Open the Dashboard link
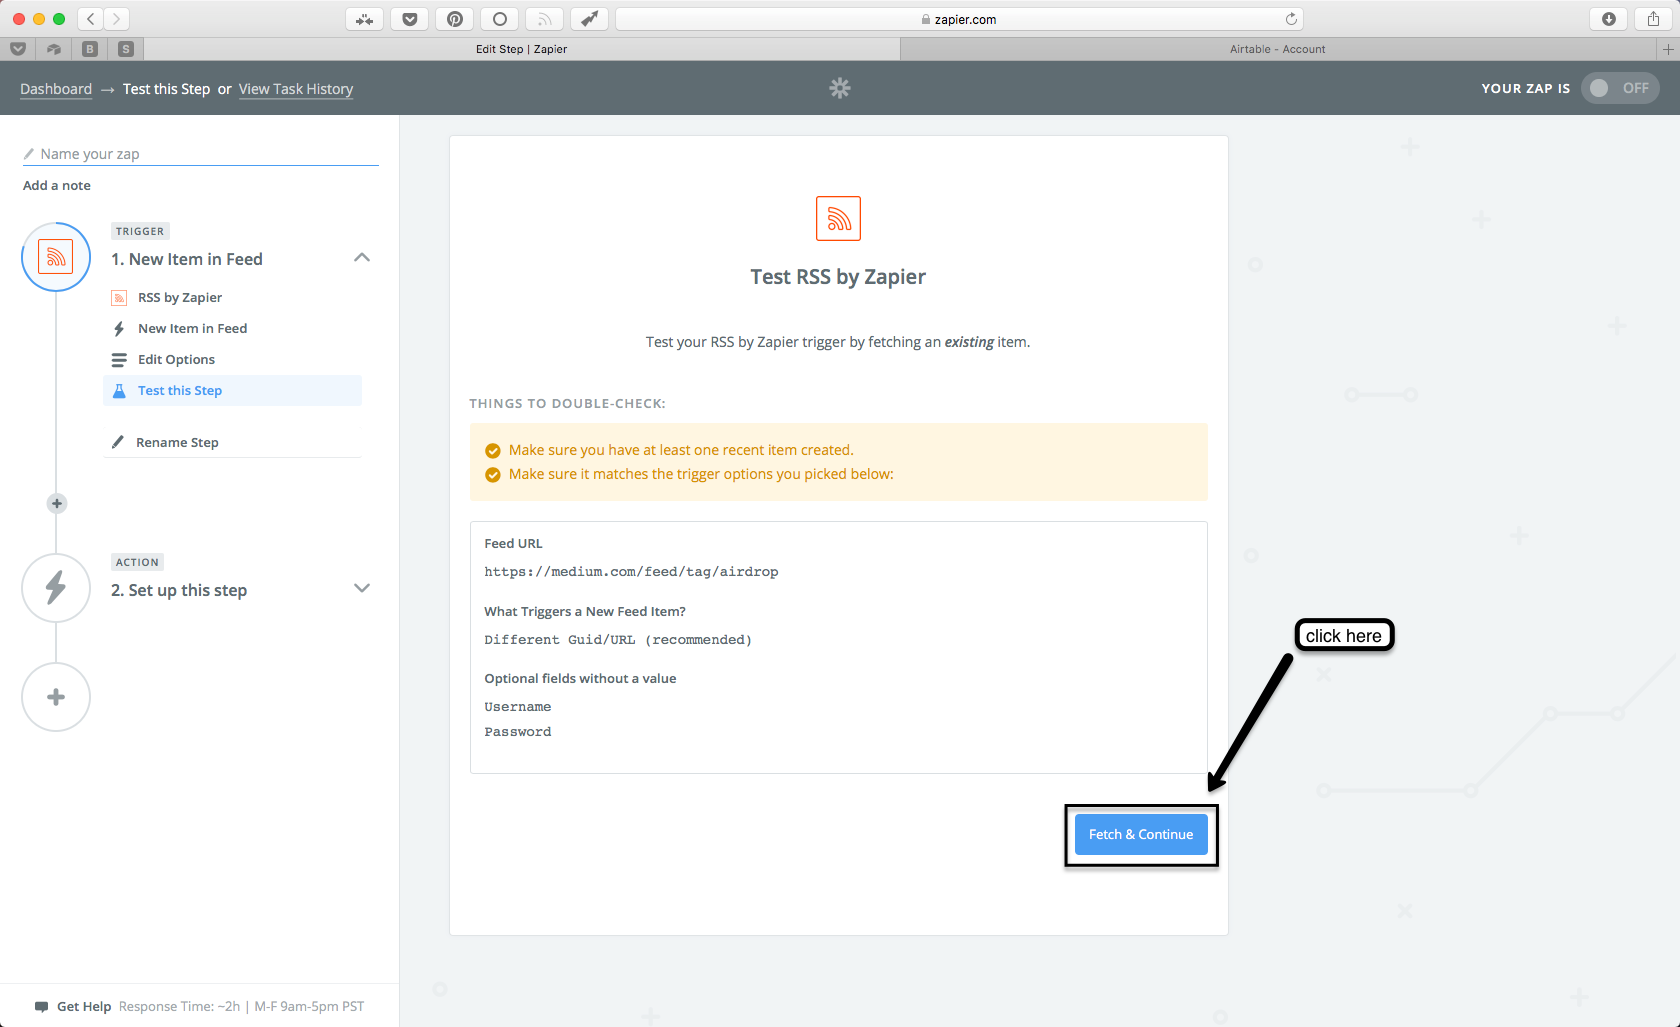Image resolution: width=1680 pixels, height=1027 pixels. point(56,89)
